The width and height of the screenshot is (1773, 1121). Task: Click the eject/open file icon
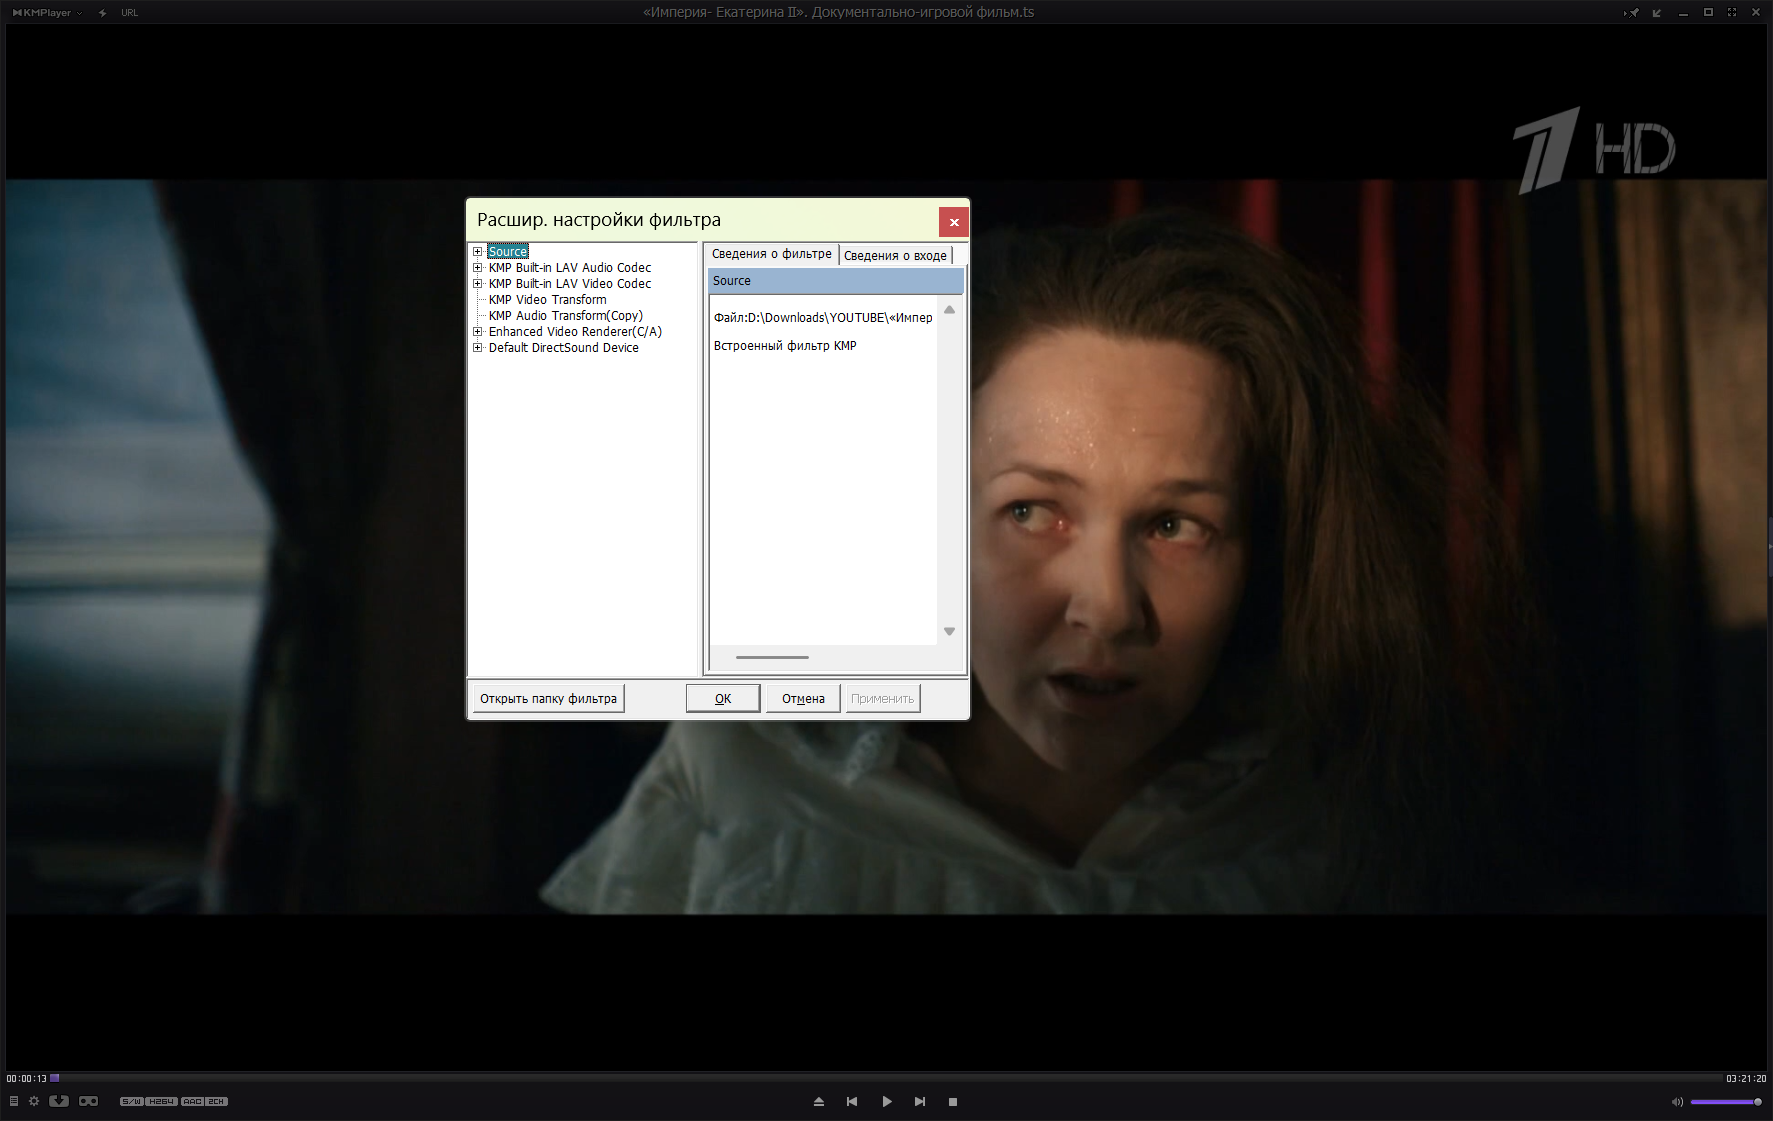pos(819,1102)
